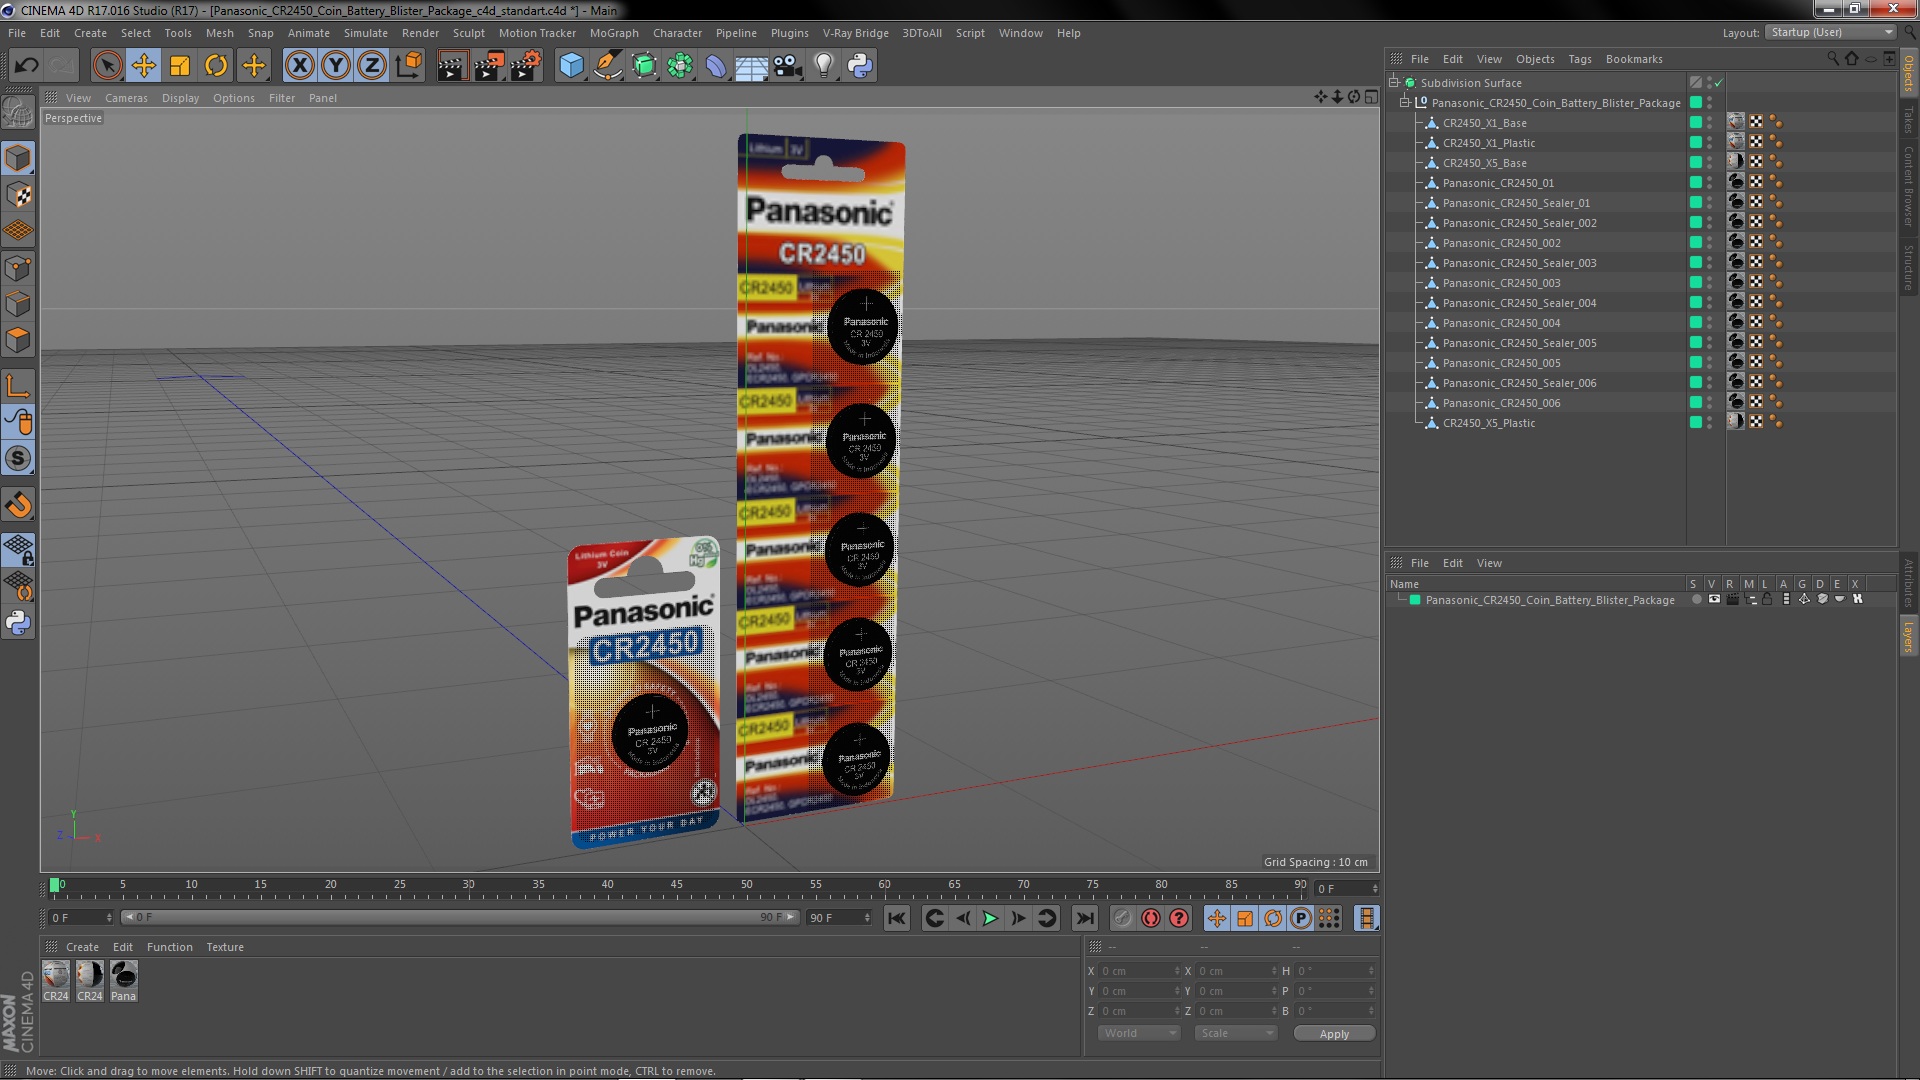Switch to Texture mode icon
The image size is (1920, 1080).
(18, 195)
